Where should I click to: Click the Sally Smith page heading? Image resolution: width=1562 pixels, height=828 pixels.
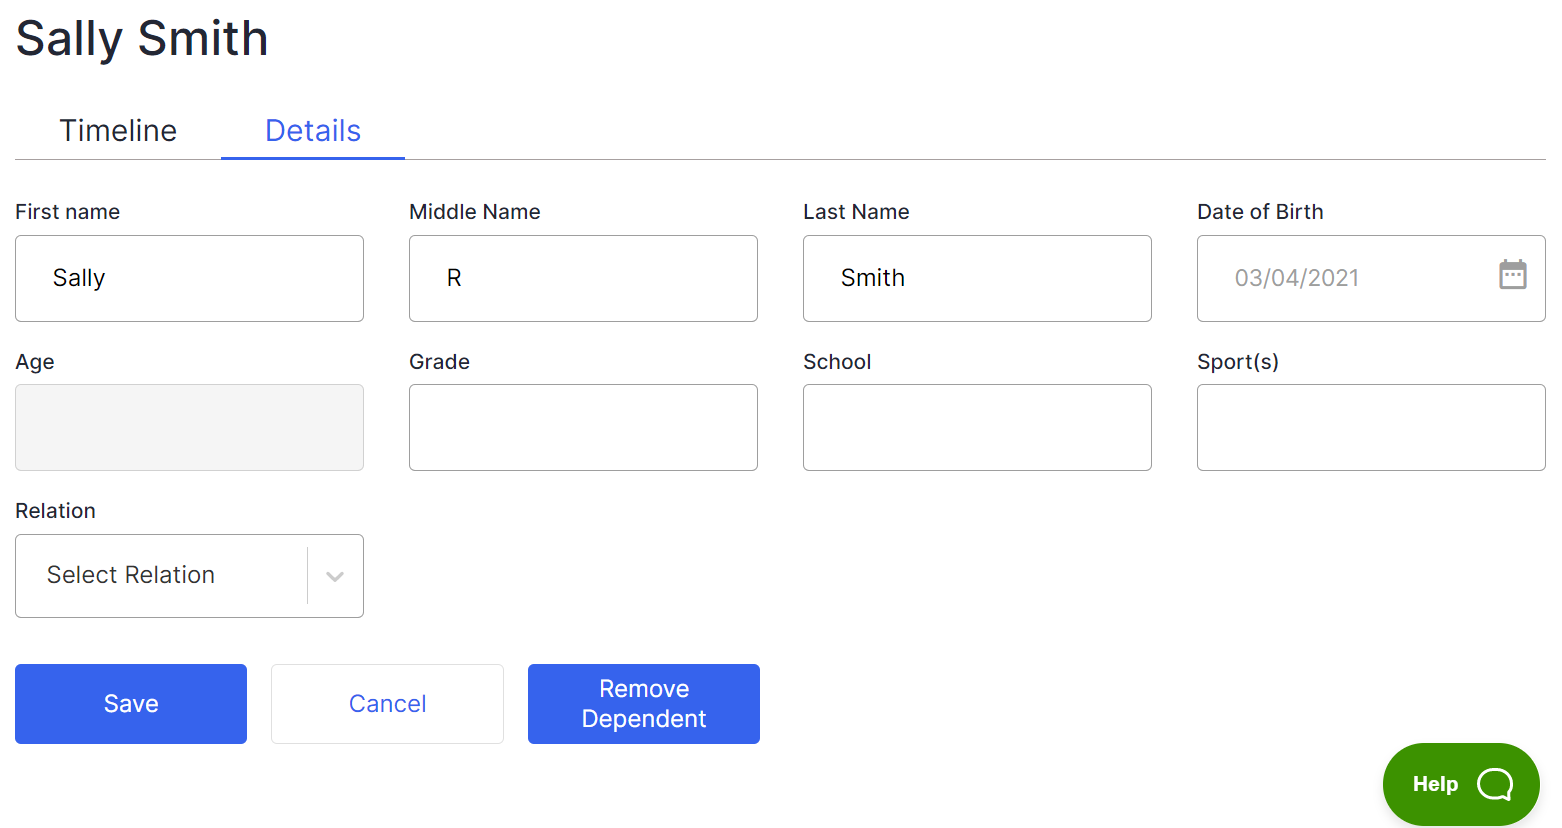[x=142, y=39]
